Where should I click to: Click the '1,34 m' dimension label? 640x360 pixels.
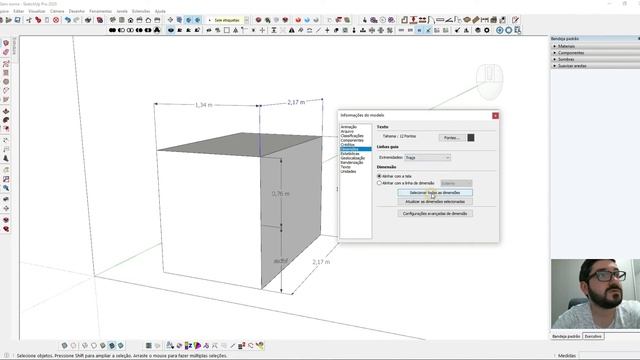coord(204,105)
